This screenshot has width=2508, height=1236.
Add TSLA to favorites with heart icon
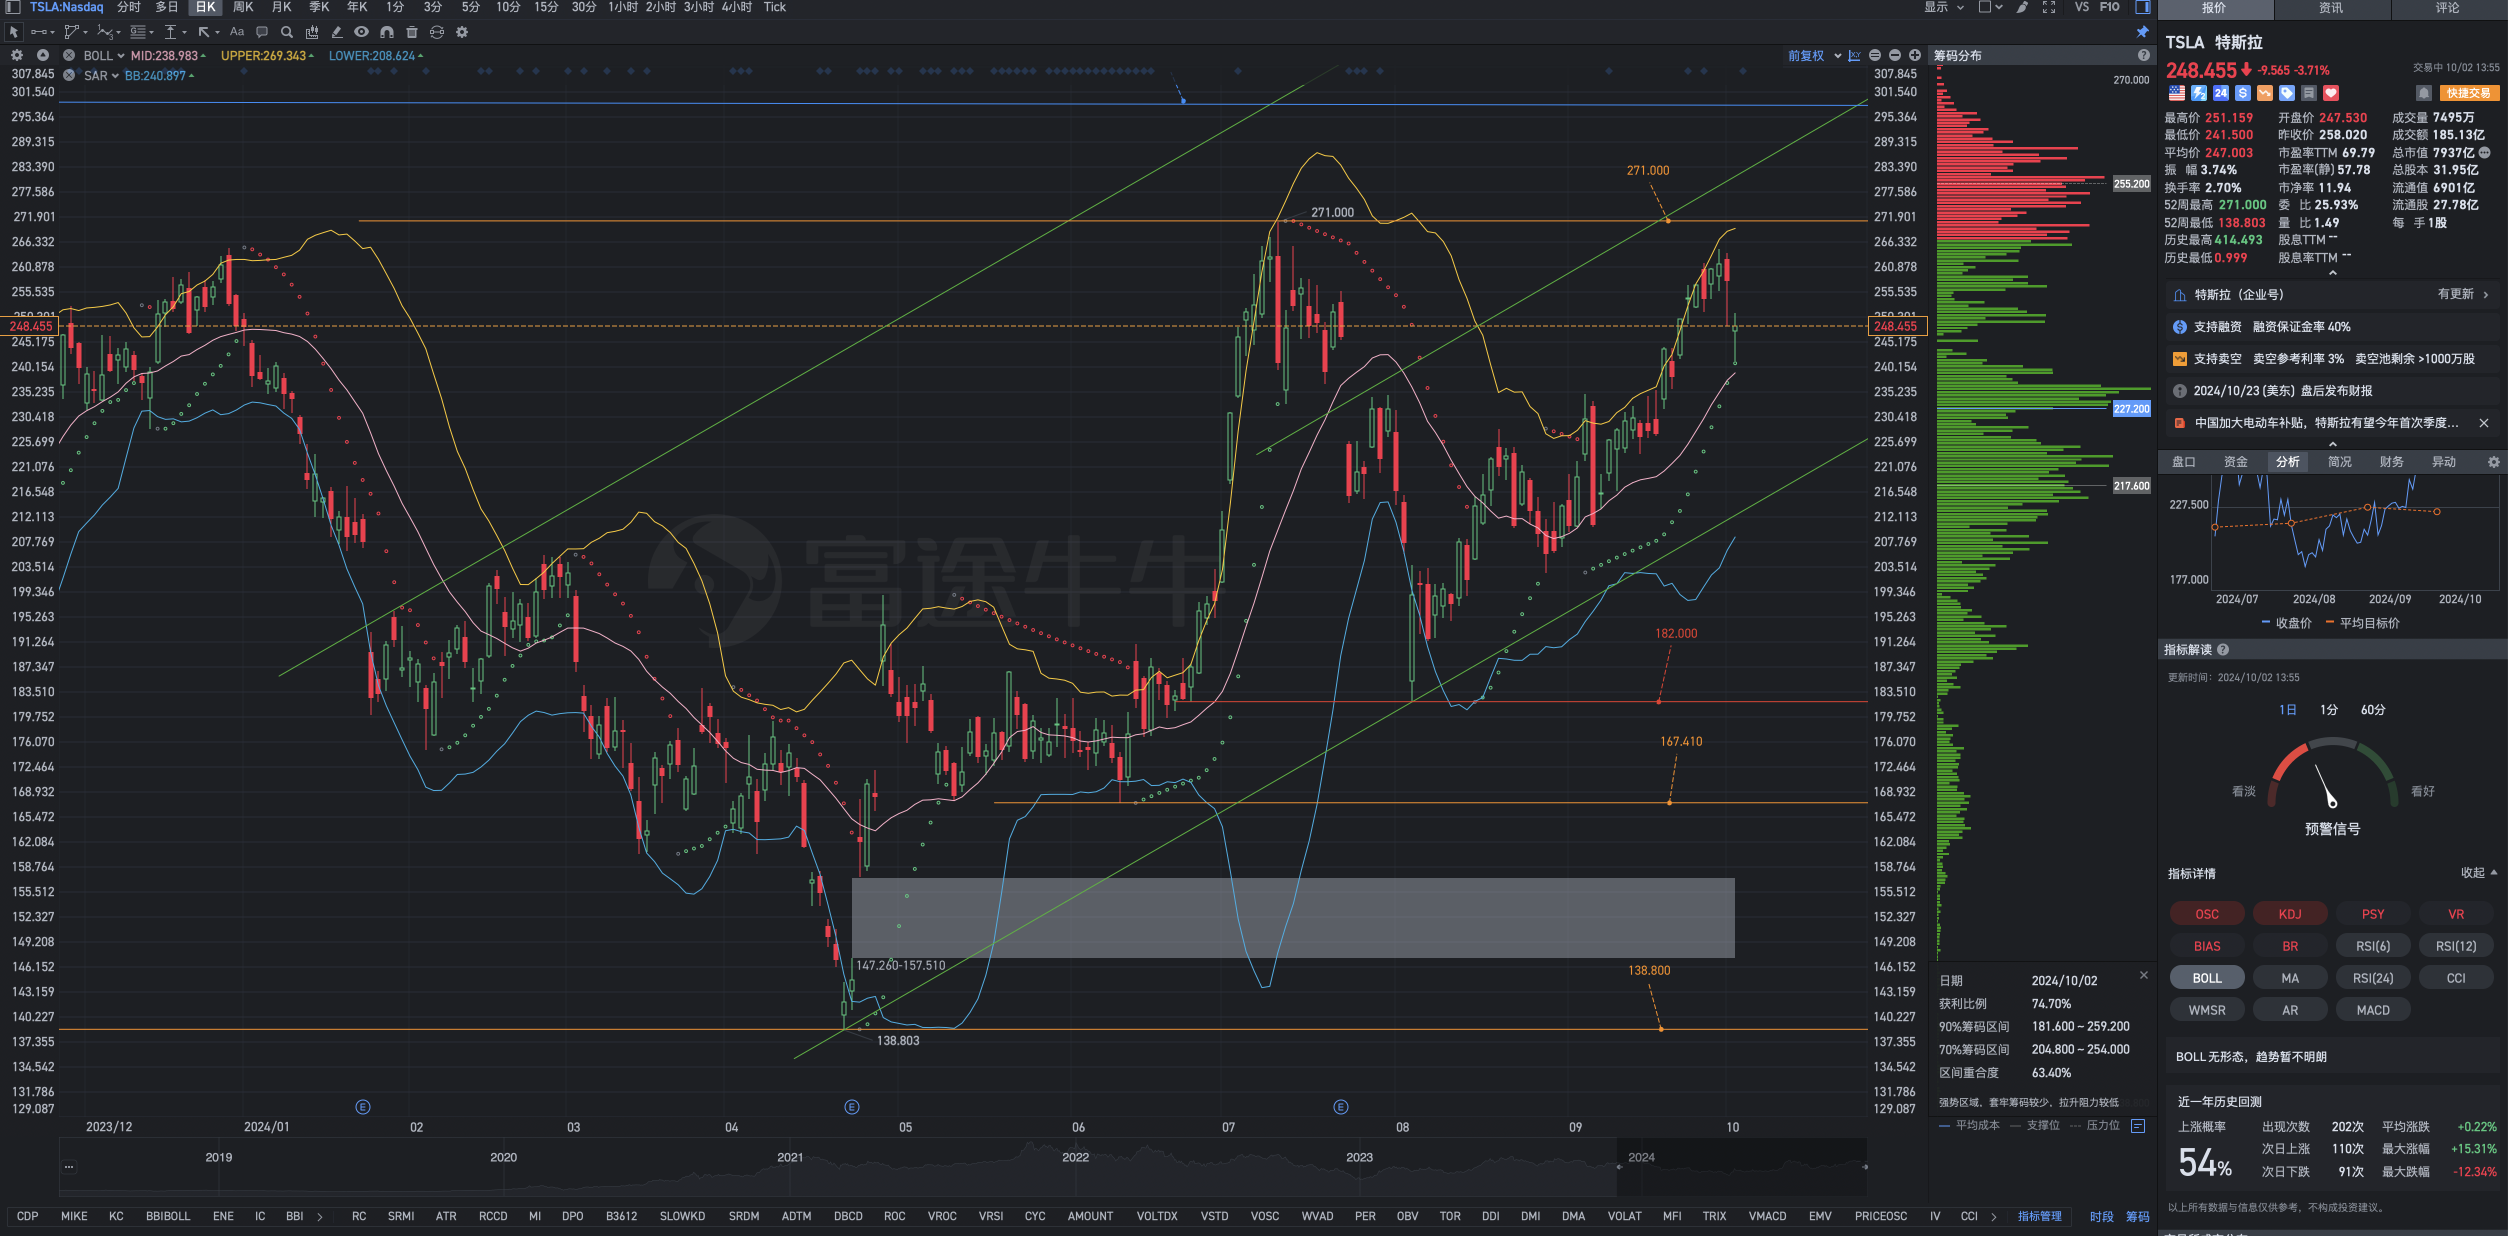tap(2331, 93)
